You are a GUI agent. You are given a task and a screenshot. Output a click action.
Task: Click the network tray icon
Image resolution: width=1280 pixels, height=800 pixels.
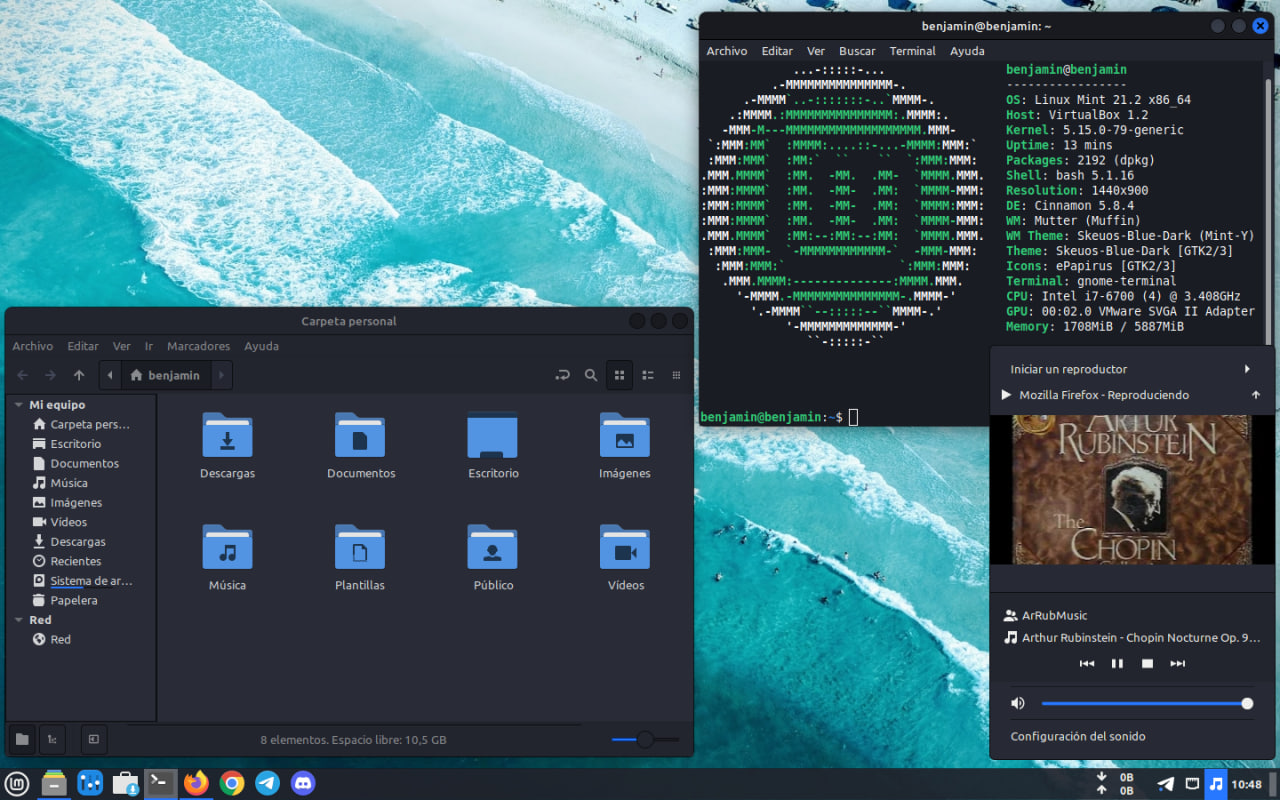pyautogui.click(x=1192, y=784)
